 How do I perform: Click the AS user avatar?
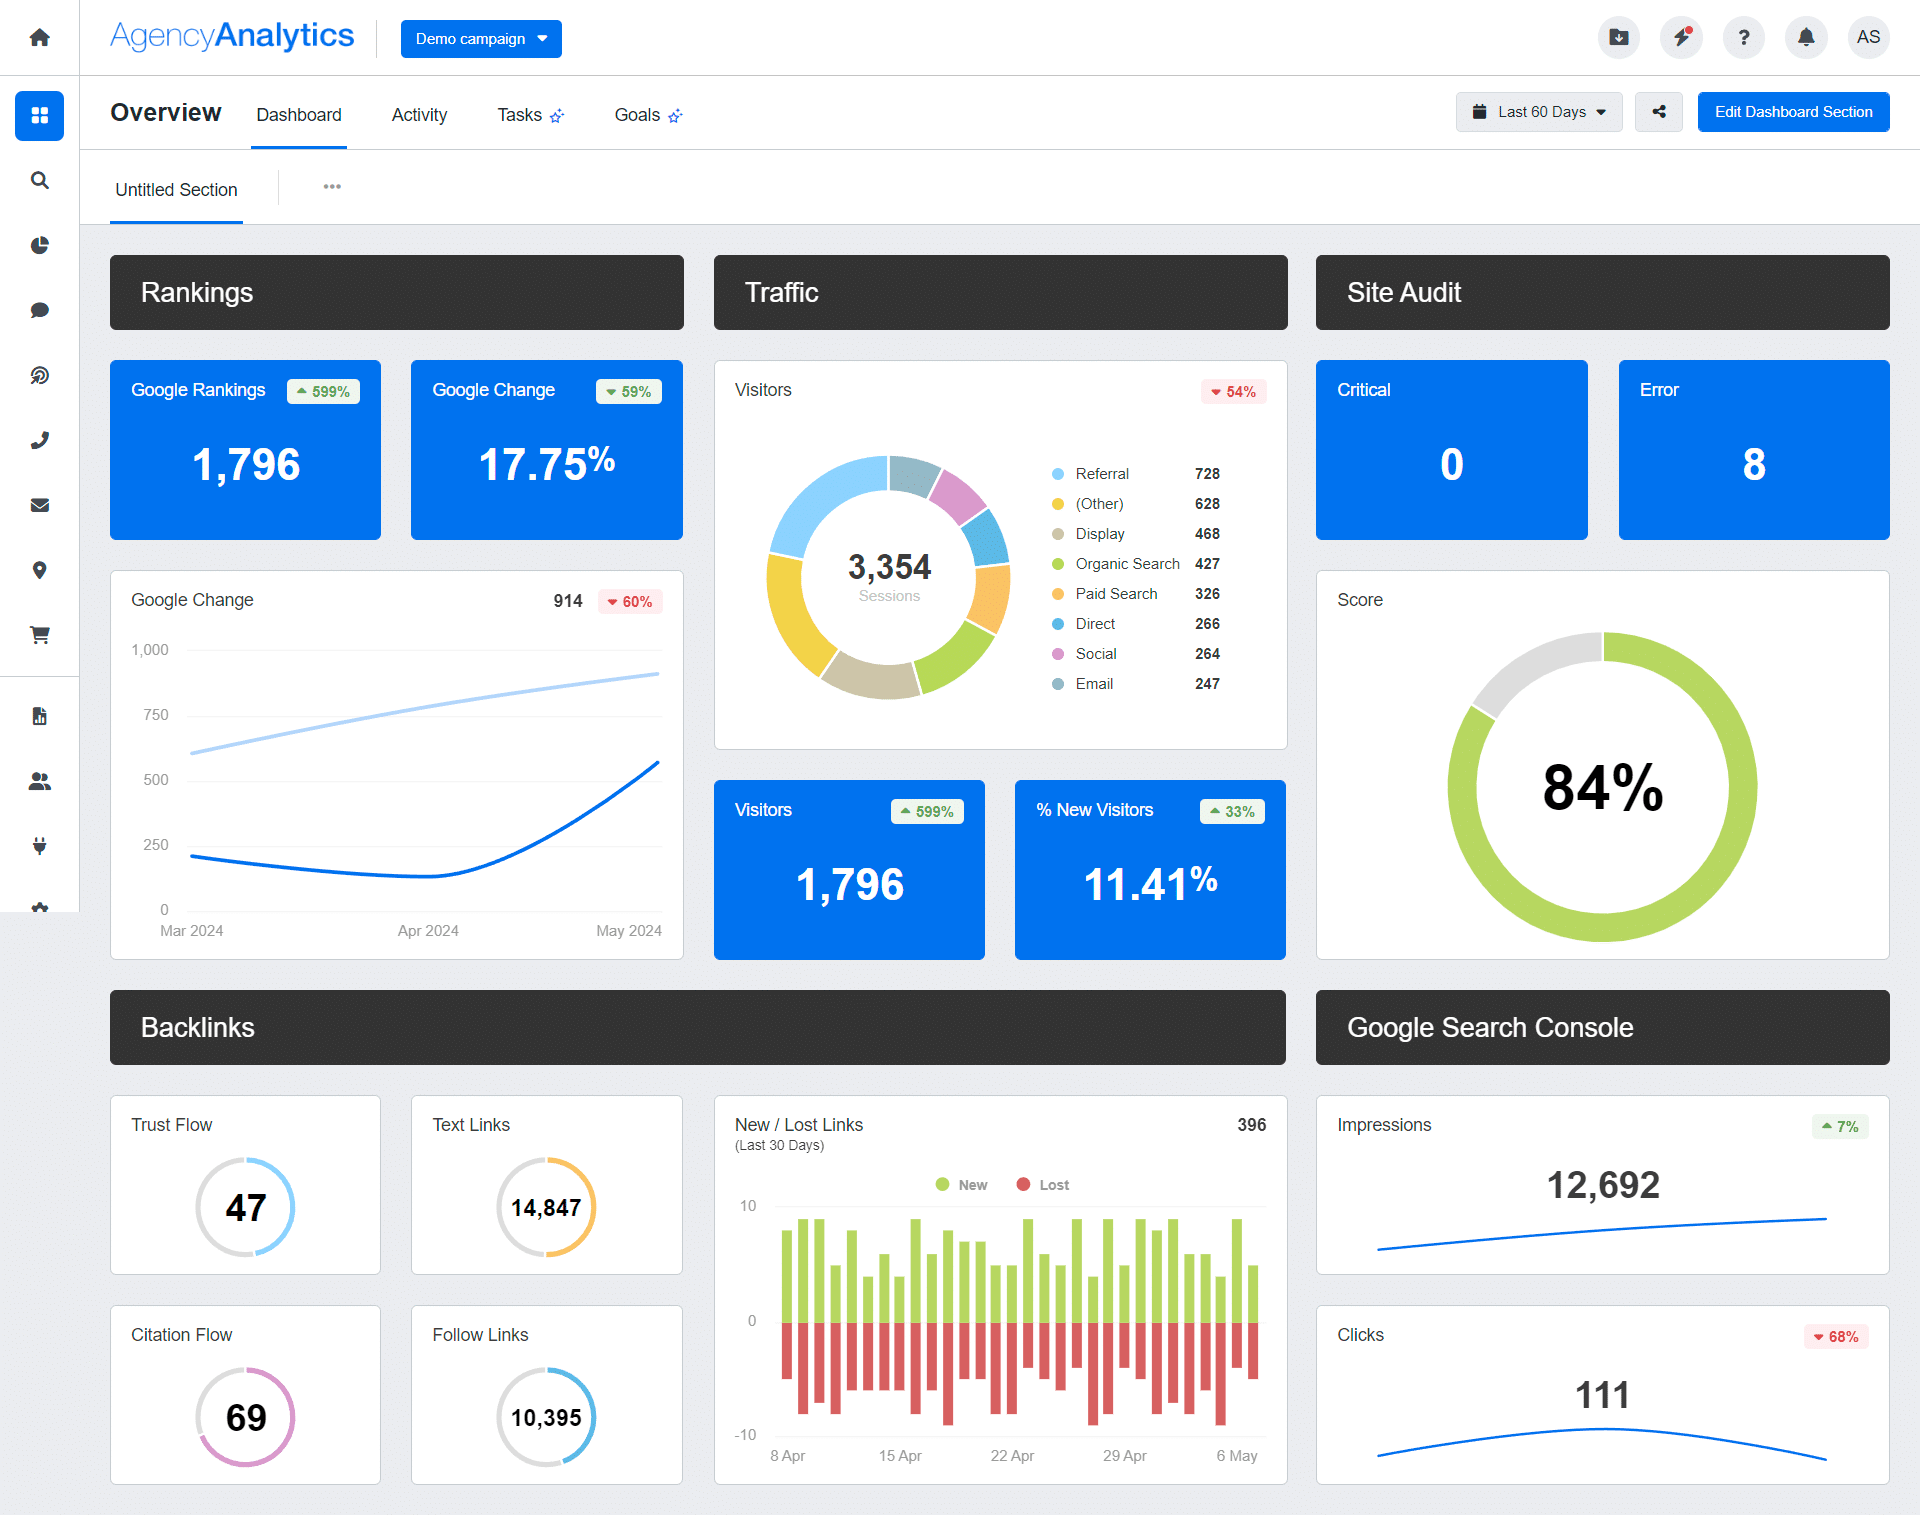tap(1868, 37)
